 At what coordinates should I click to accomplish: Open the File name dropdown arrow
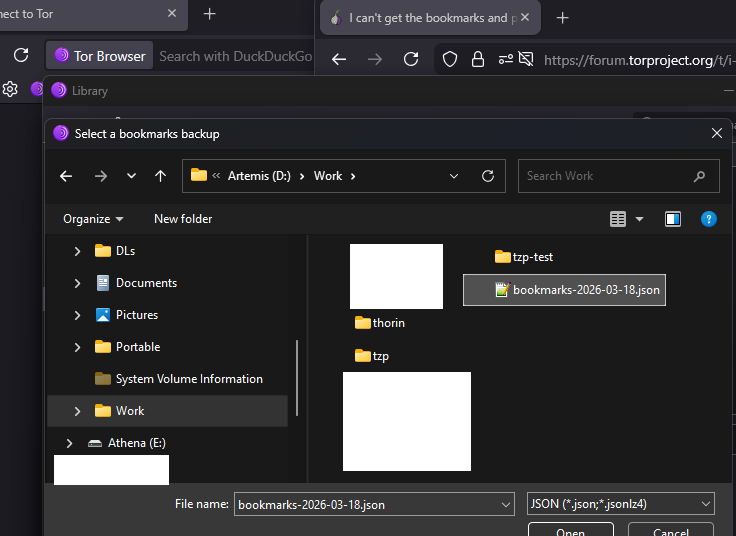(x=506, y=505)
